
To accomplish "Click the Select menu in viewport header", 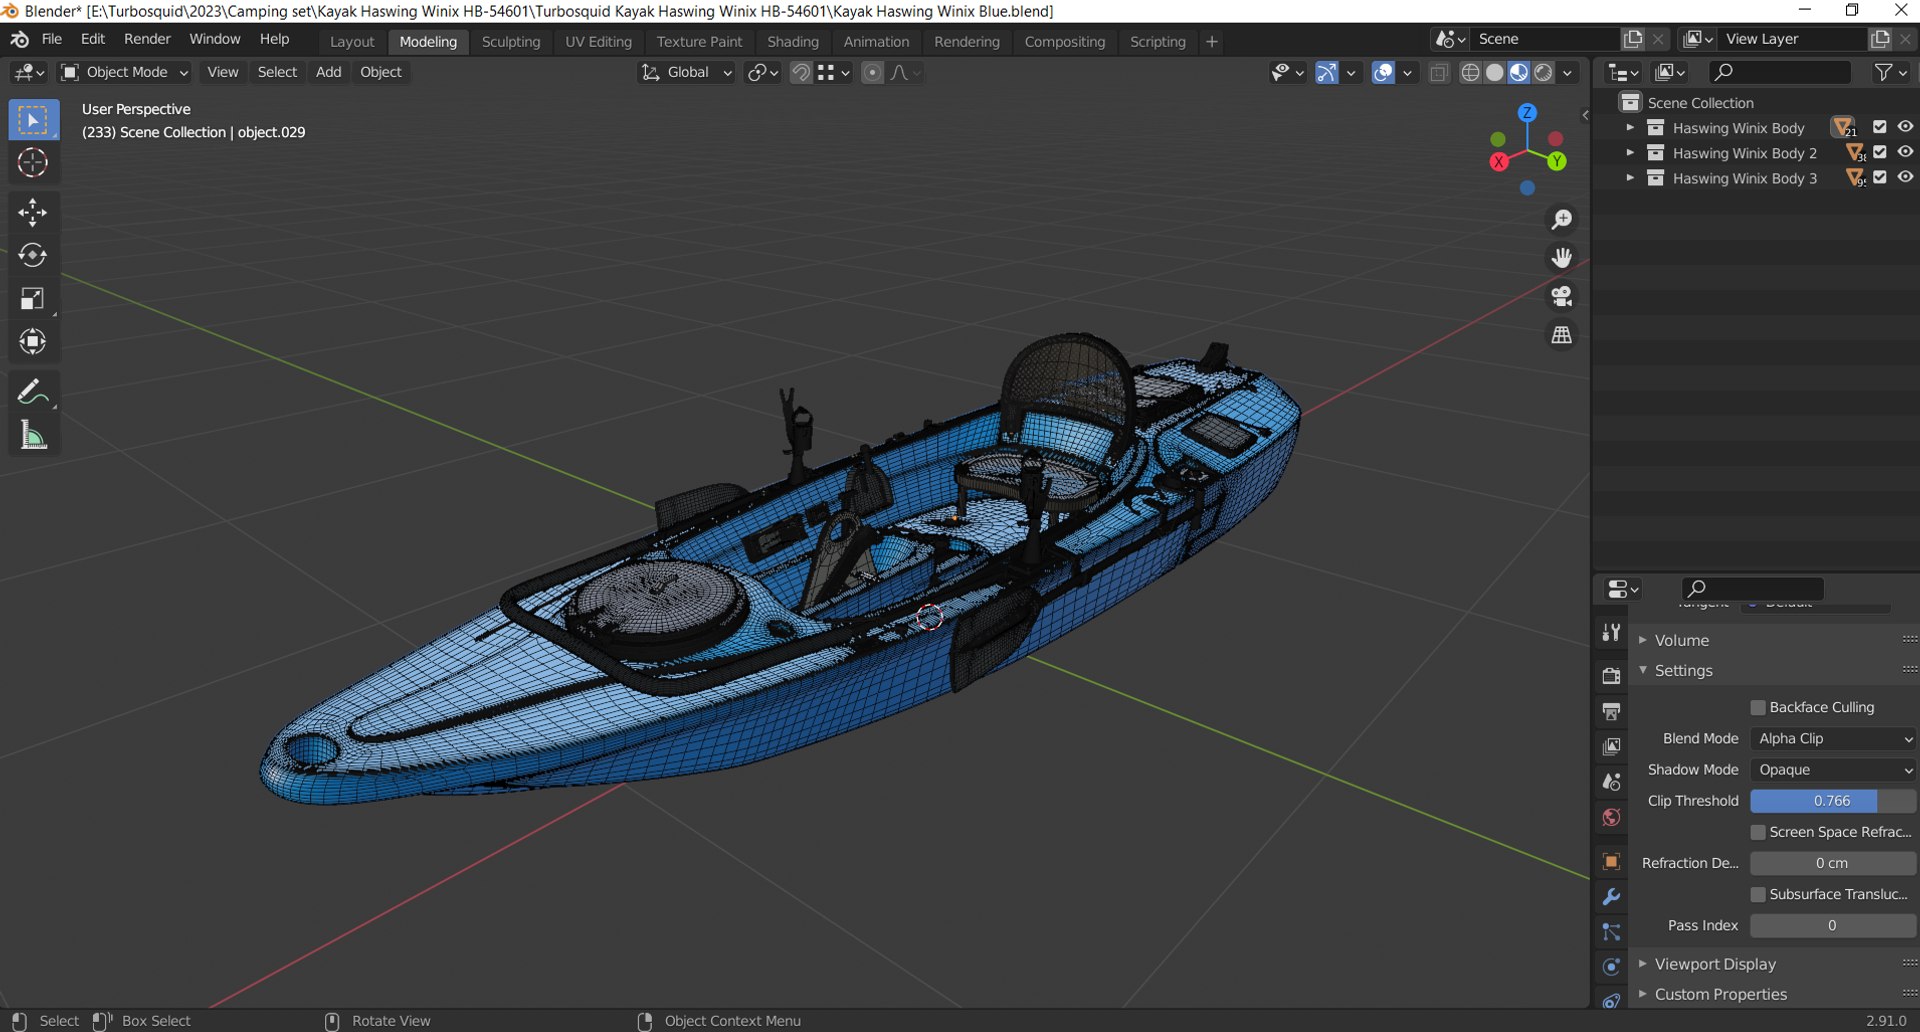I will pyautogui.click(x=277, y=72).
